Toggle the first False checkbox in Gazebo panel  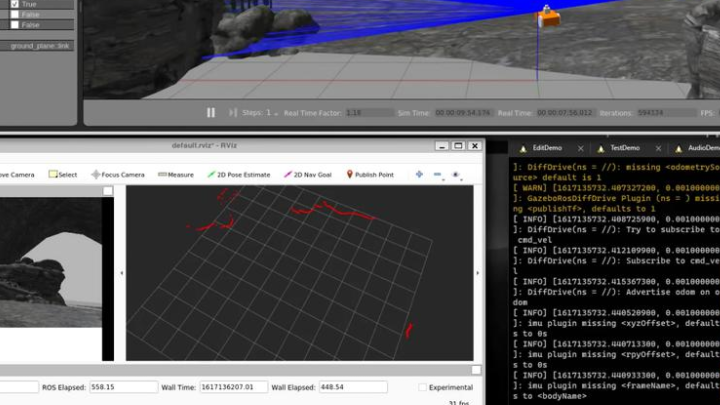pos(15,14)
